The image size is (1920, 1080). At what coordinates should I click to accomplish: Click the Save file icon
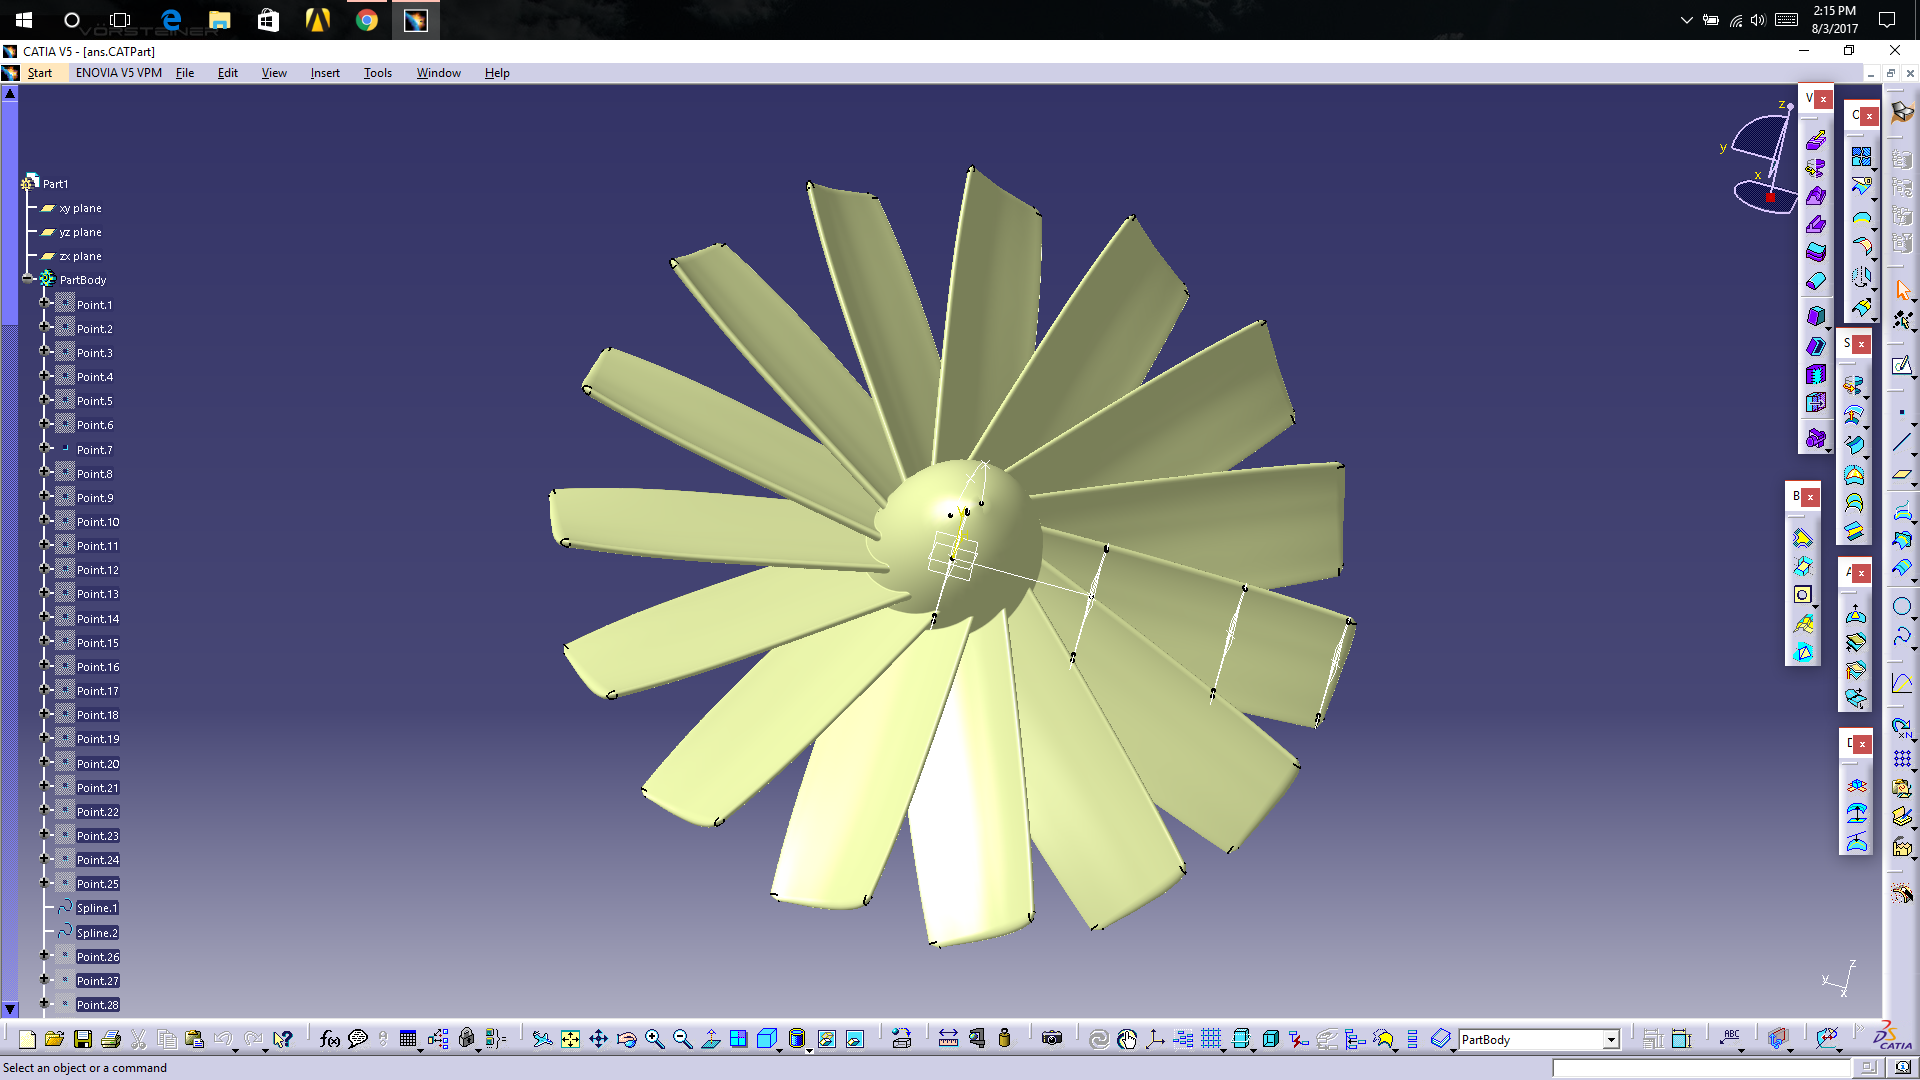click(83, 1040)
